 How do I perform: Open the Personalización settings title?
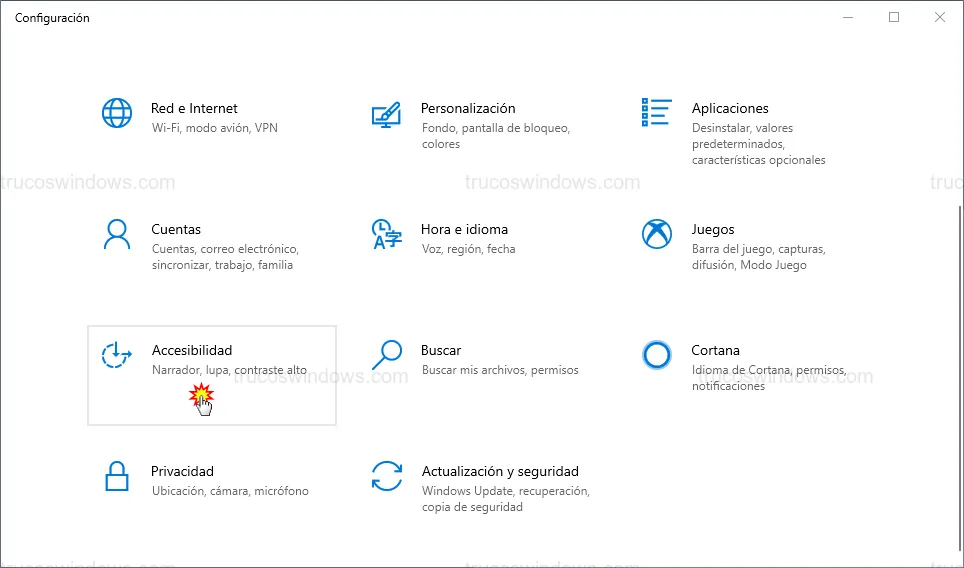(468, 108)
